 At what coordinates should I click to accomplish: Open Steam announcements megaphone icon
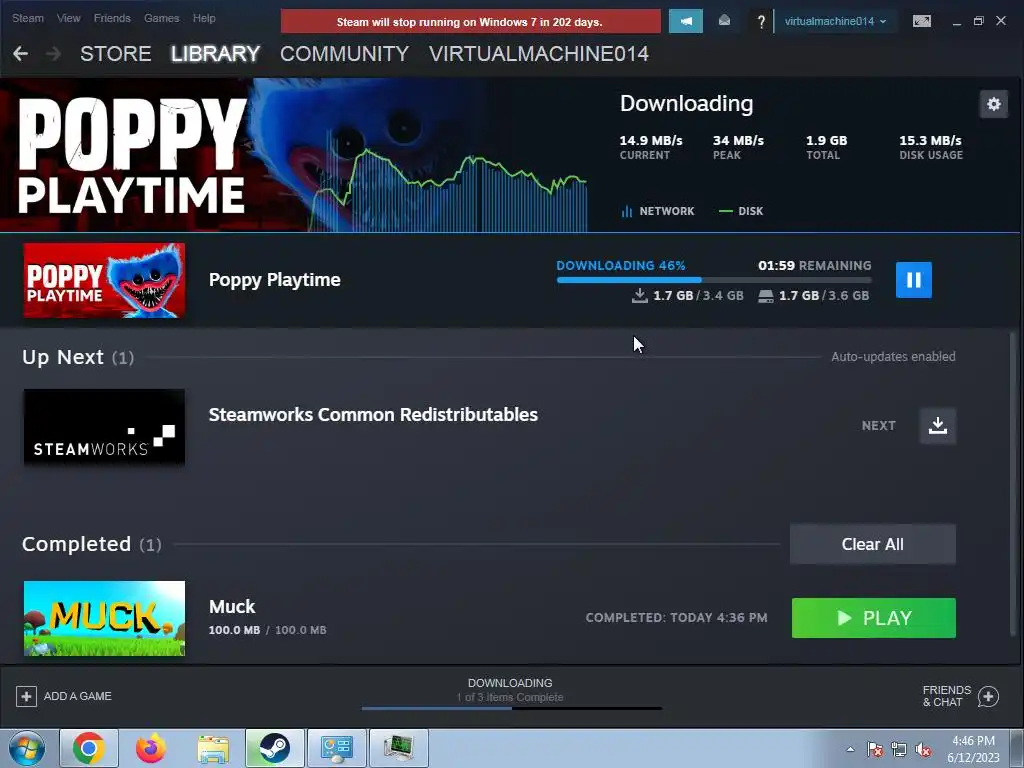(x=686, y=21)
